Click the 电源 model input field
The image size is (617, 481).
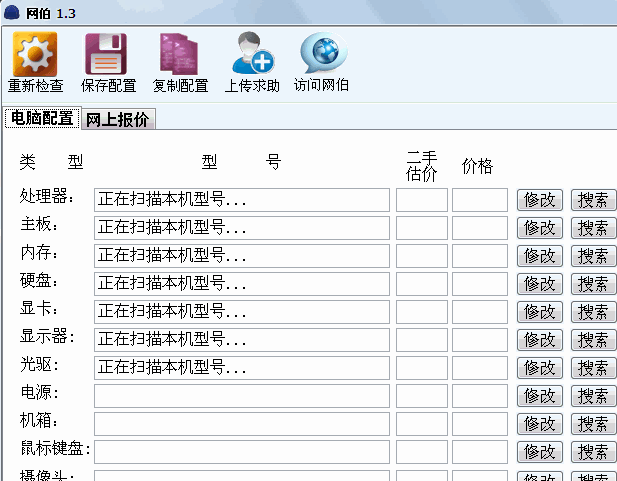pos(241,396)
